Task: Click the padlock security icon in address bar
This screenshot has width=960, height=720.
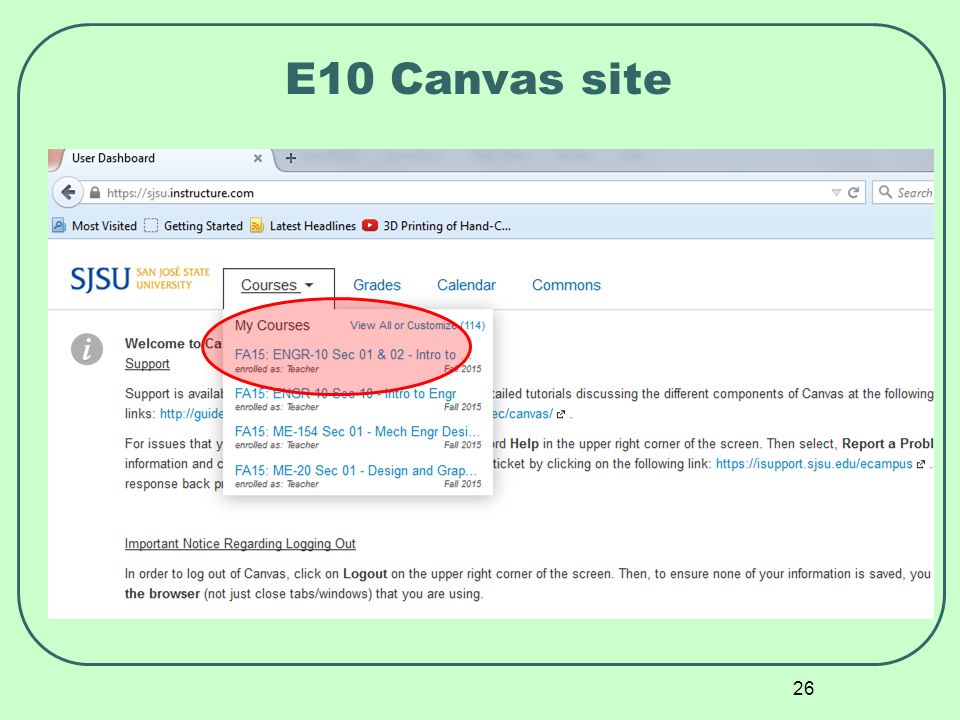Action: tap(95, 193)
